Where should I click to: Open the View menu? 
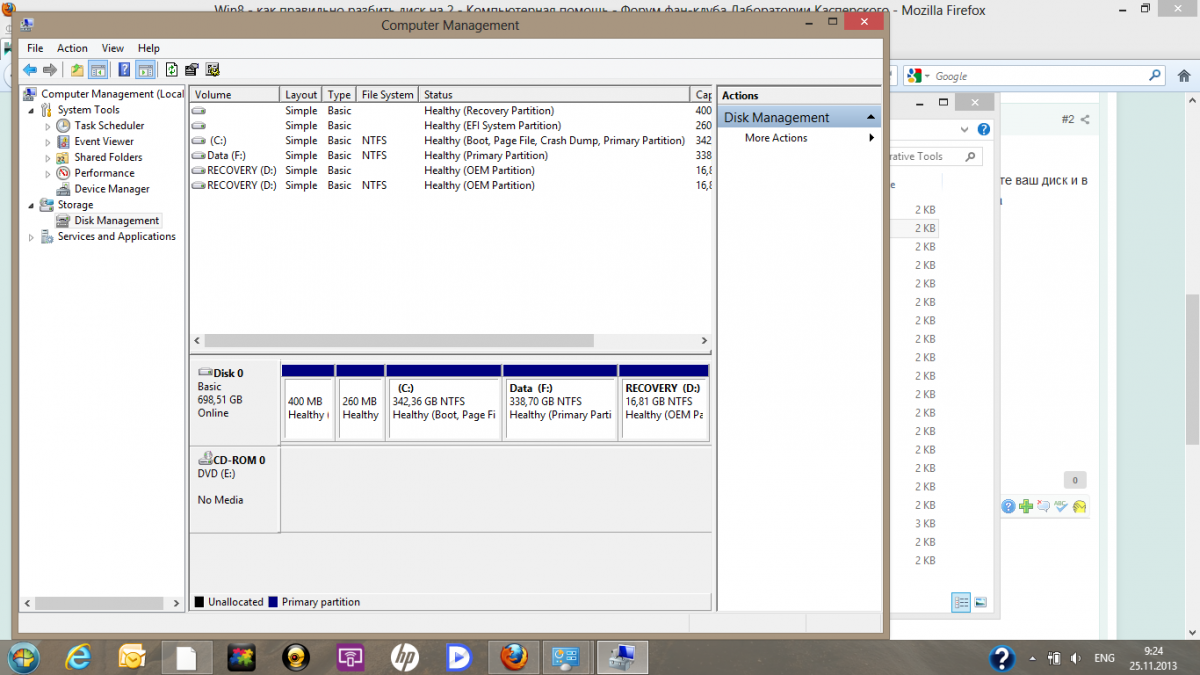[x=112, y=48]
